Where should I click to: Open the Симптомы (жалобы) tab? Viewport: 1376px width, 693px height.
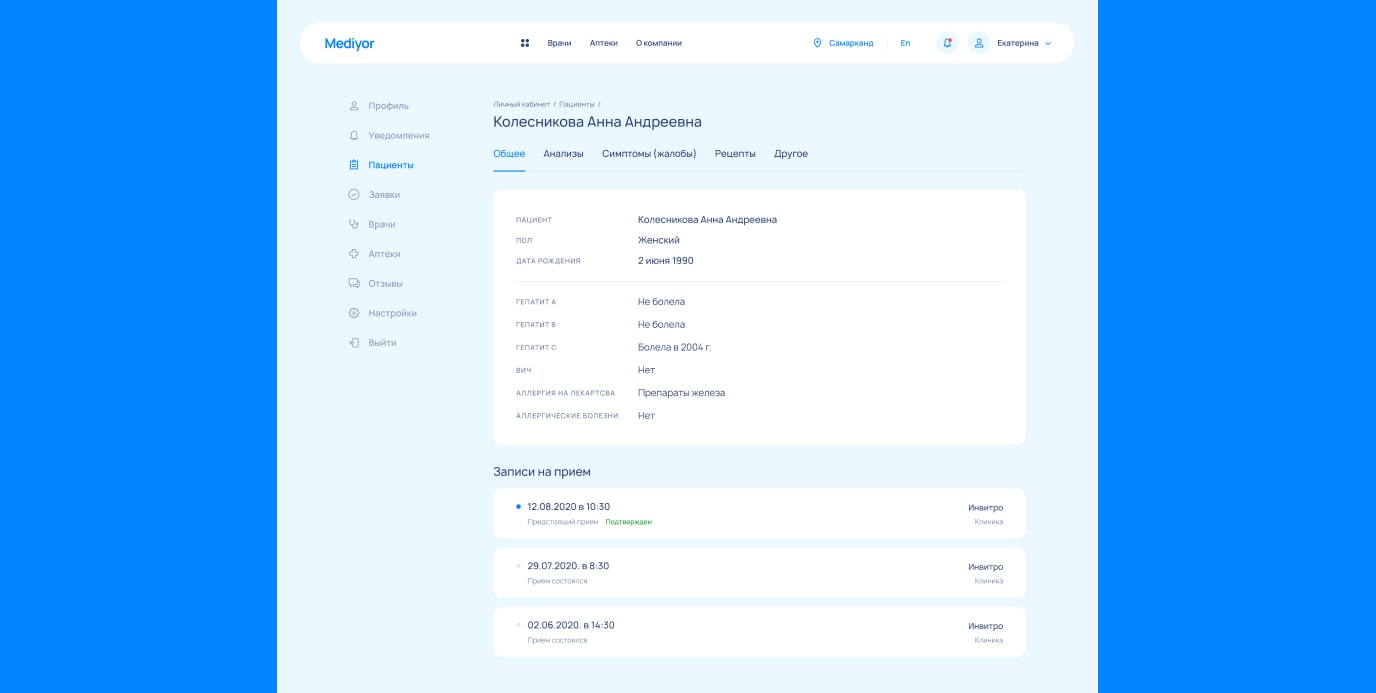(x=649, y=154)
